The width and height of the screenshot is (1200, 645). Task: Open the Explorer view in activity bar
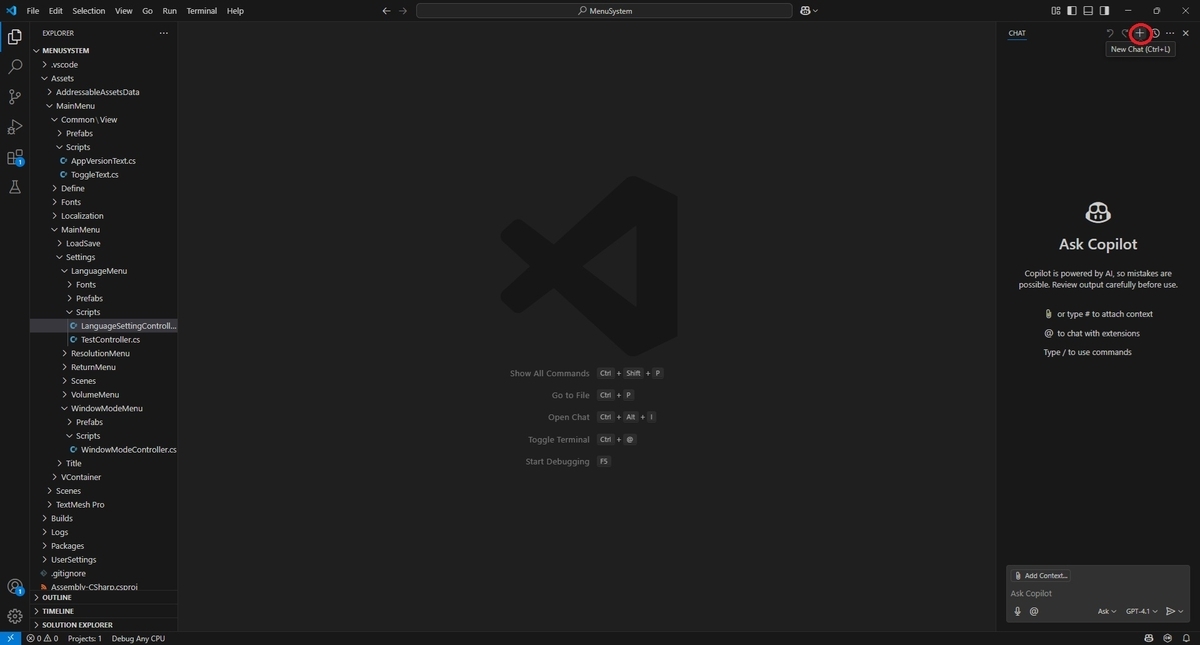(x=15, y=37)
